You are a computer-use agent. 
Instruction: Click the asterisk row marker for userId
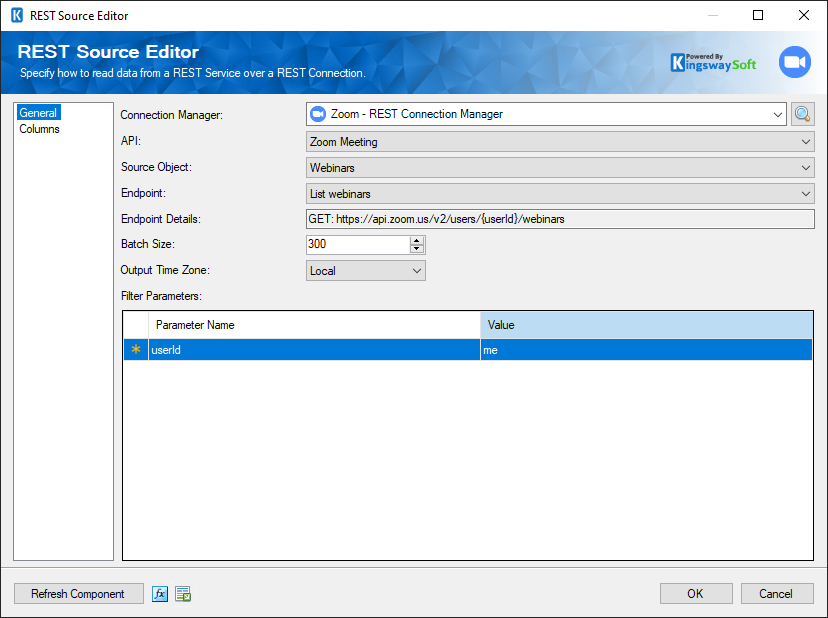click(136, 350)
